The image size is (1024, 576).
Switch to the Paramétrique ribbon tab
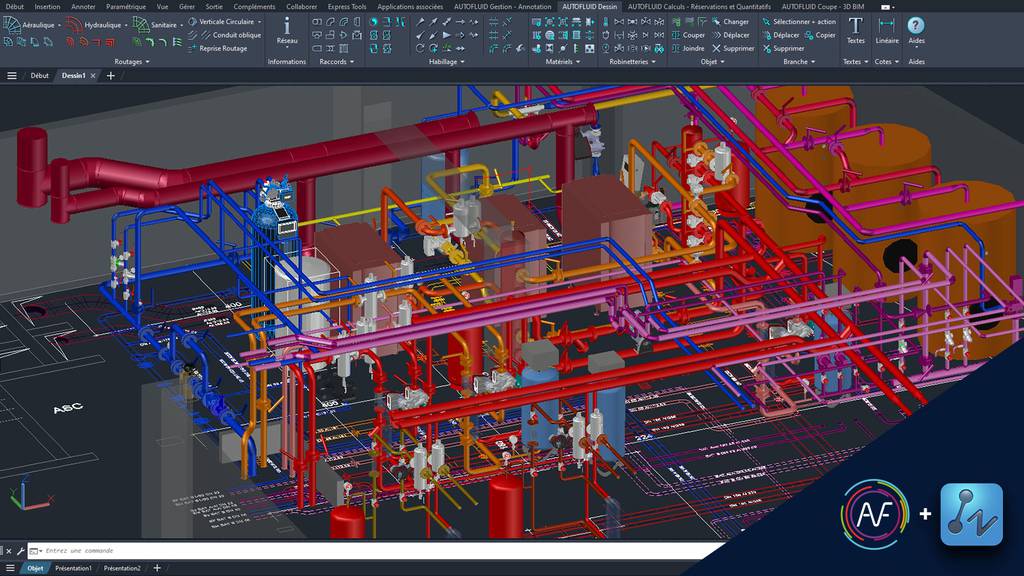tap(126, 7)
